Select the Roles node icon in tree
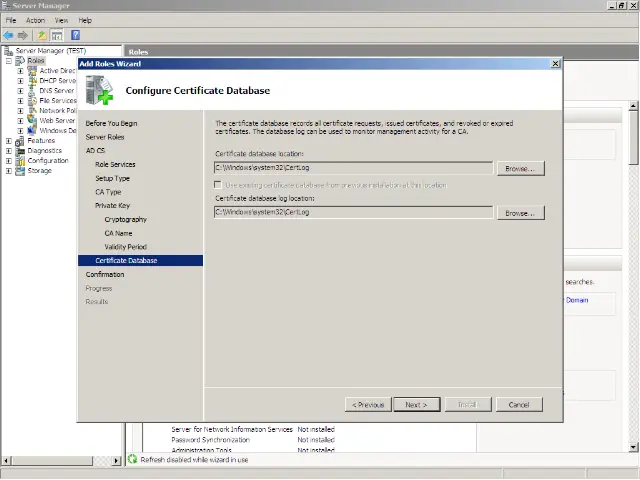640x480 pixels. (20, 61)
